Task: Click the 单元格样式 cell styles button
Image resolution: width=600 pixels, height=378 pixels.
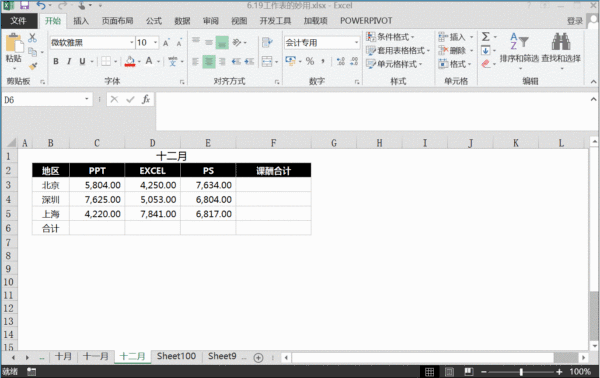Action: tap(394, 64)
